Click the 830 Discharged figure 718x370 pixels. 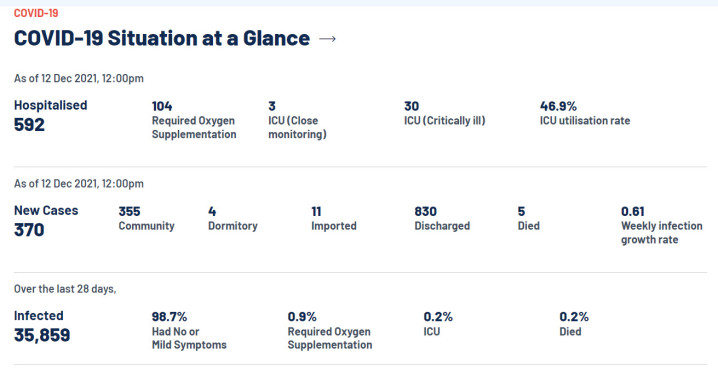tap(442, 218)
